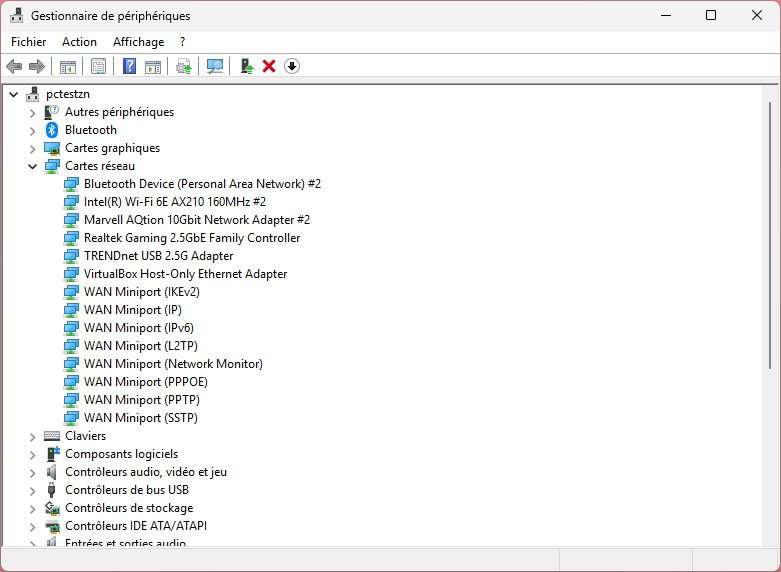The height and width of the screenshot is (572, 781).
Task: Select Bluetooth Device (Personal Area Network) #2
Action: [x=202, y=184]
